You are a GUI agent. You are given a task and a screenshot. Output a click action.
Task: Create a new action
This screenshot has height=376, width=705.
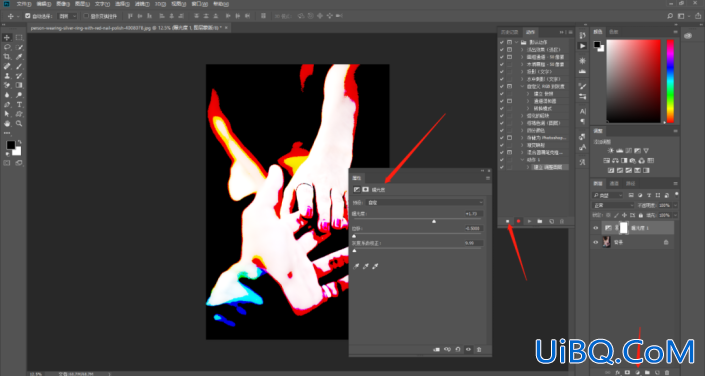coord(552,221)
